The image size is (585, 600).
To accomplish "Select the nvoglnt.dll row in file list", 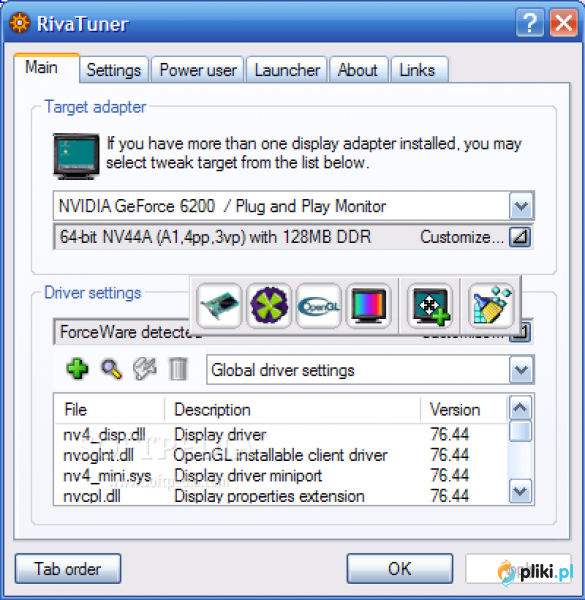I will 281,455.
